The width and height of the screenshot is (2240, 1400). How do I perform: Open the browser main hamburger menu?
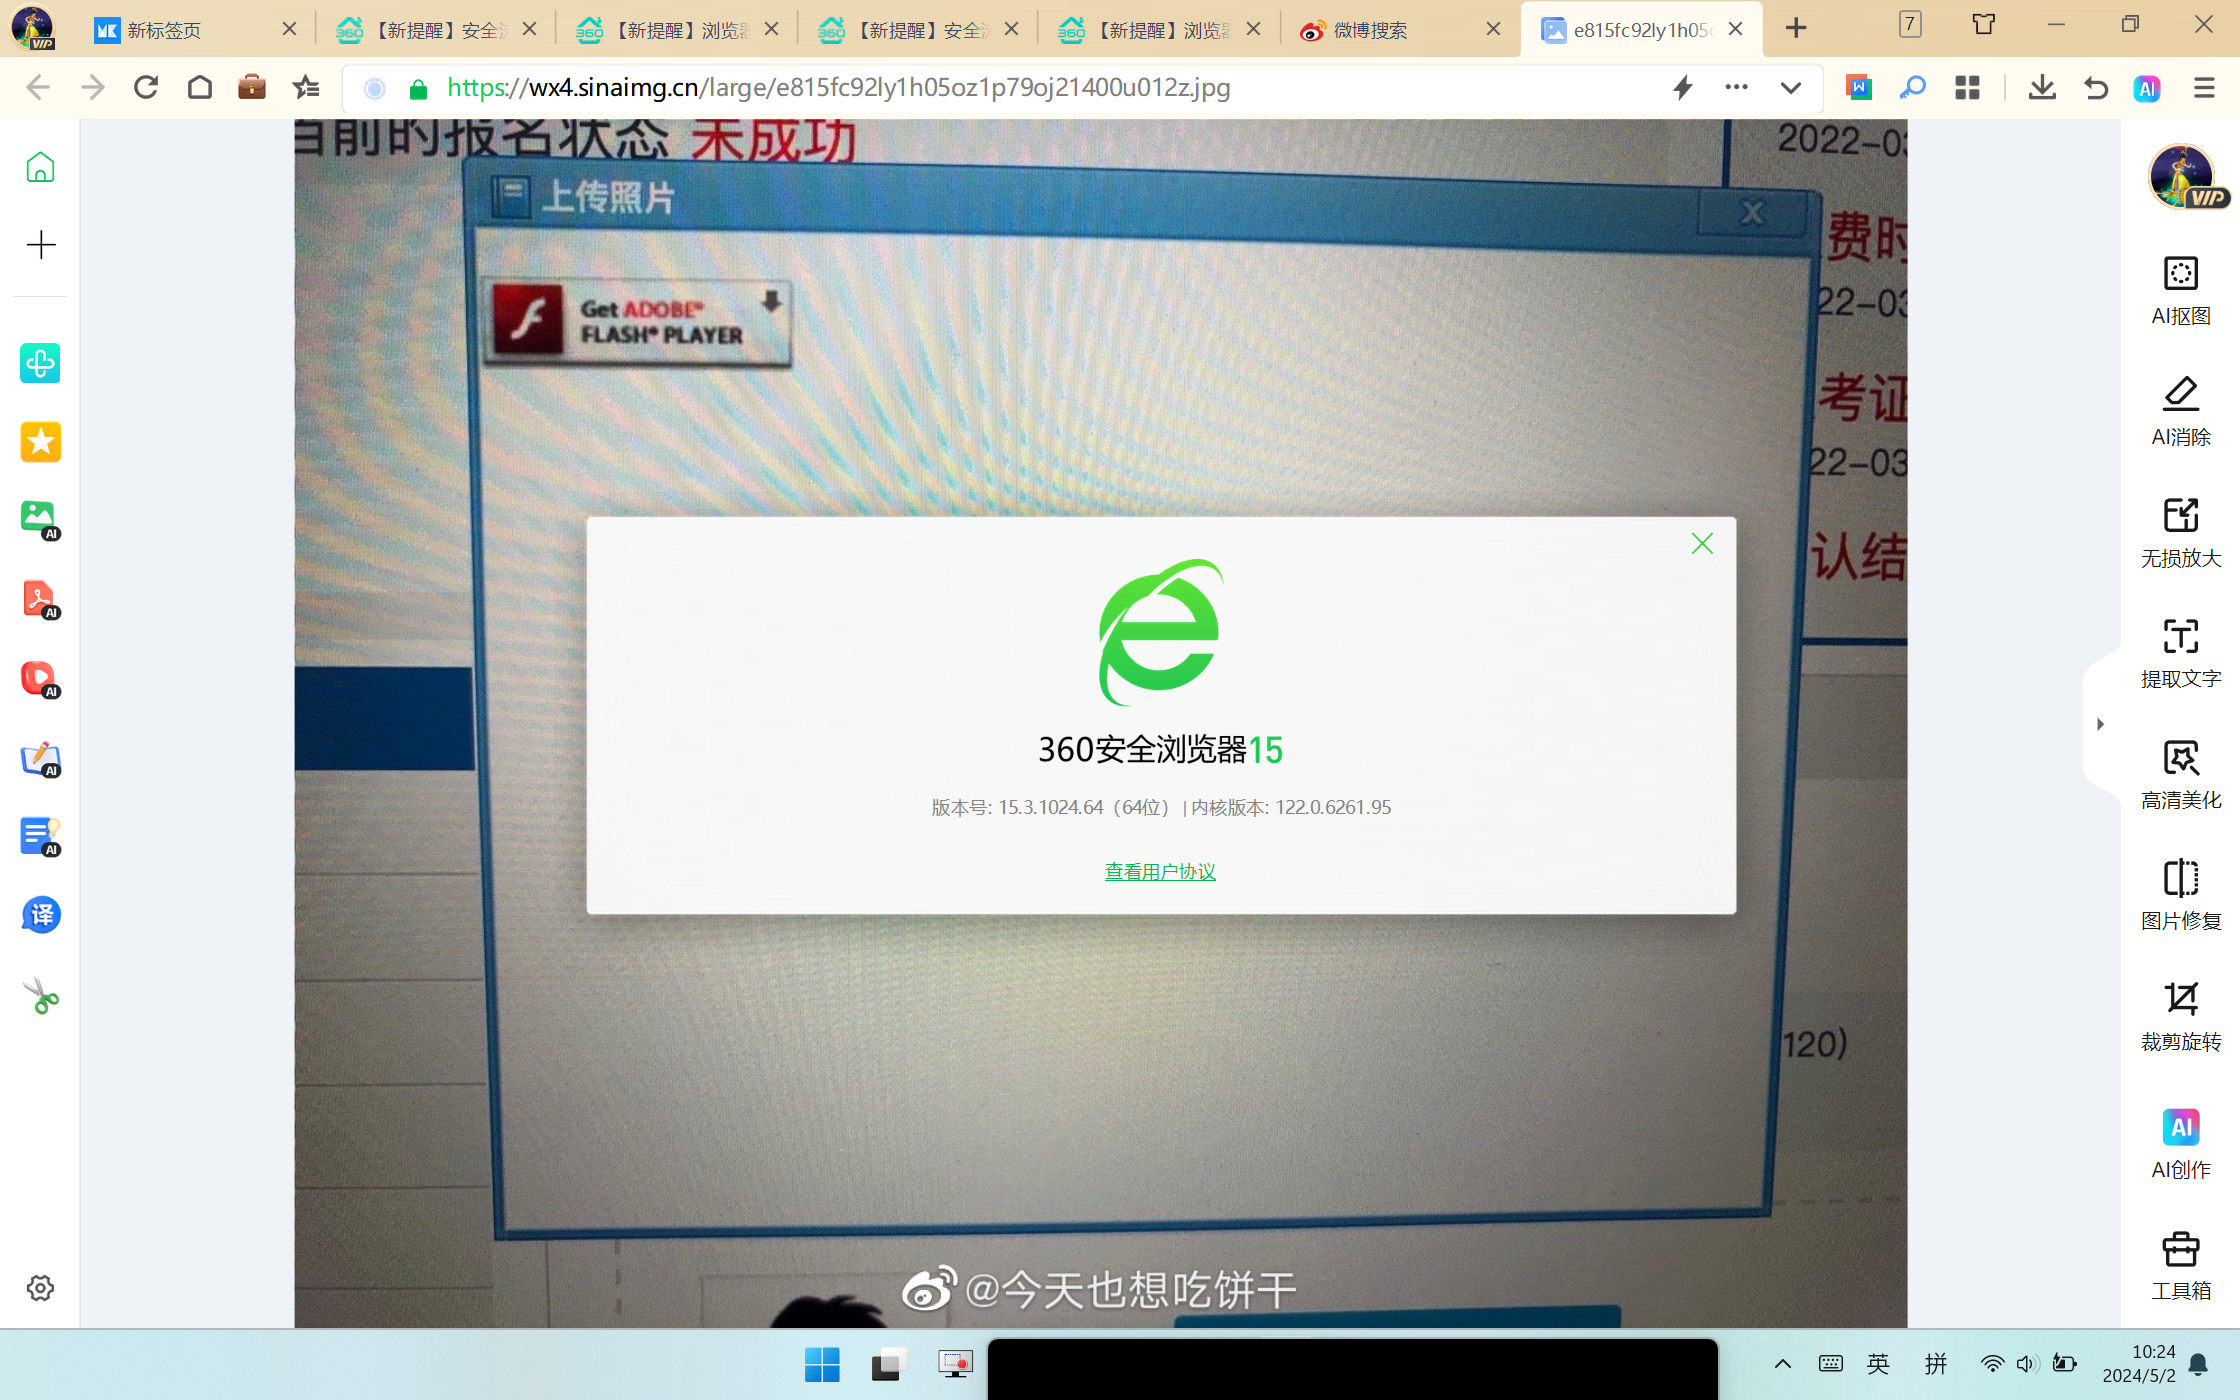point(2204,88)
